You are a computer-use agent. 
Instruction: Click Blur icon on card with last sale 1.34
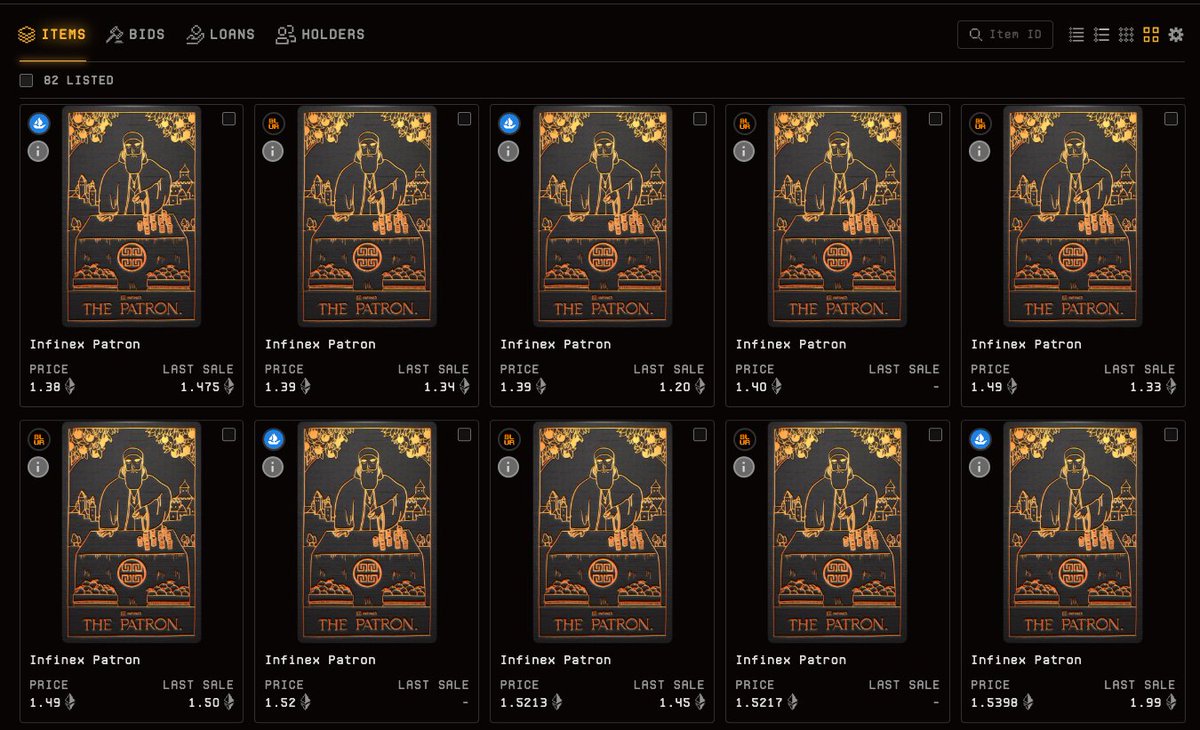click(x=273, y=124)
